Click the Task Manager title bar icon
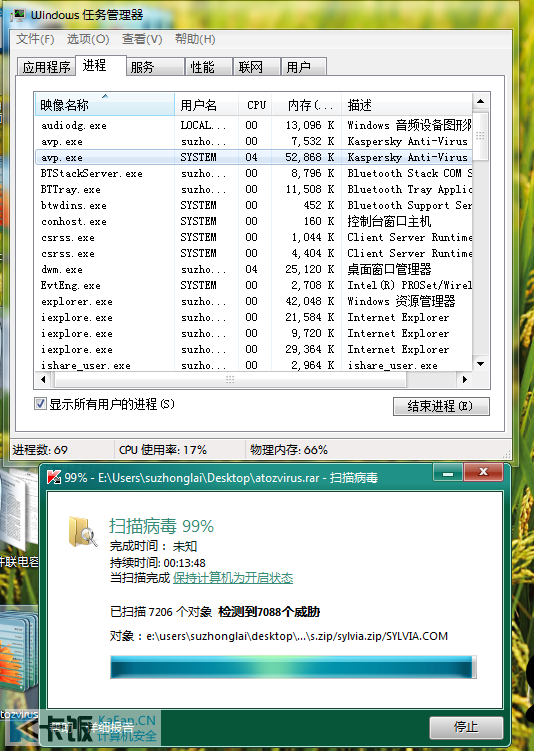This screenshot has width=534, height=751. (19, 15)
